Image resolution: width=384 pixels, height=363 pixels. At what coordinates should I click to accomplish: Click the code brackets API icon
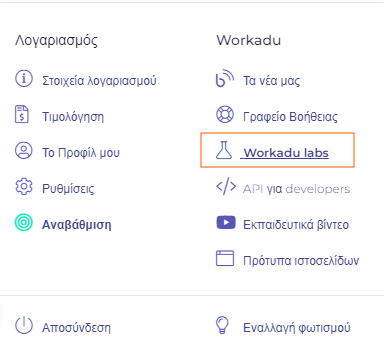(x=226, y=187)
